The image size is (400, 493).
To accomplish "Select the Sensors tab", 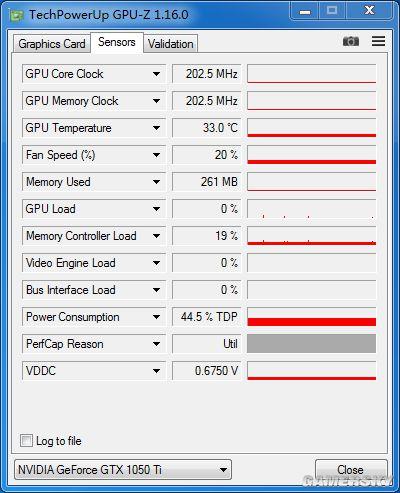I will [117, 42].
